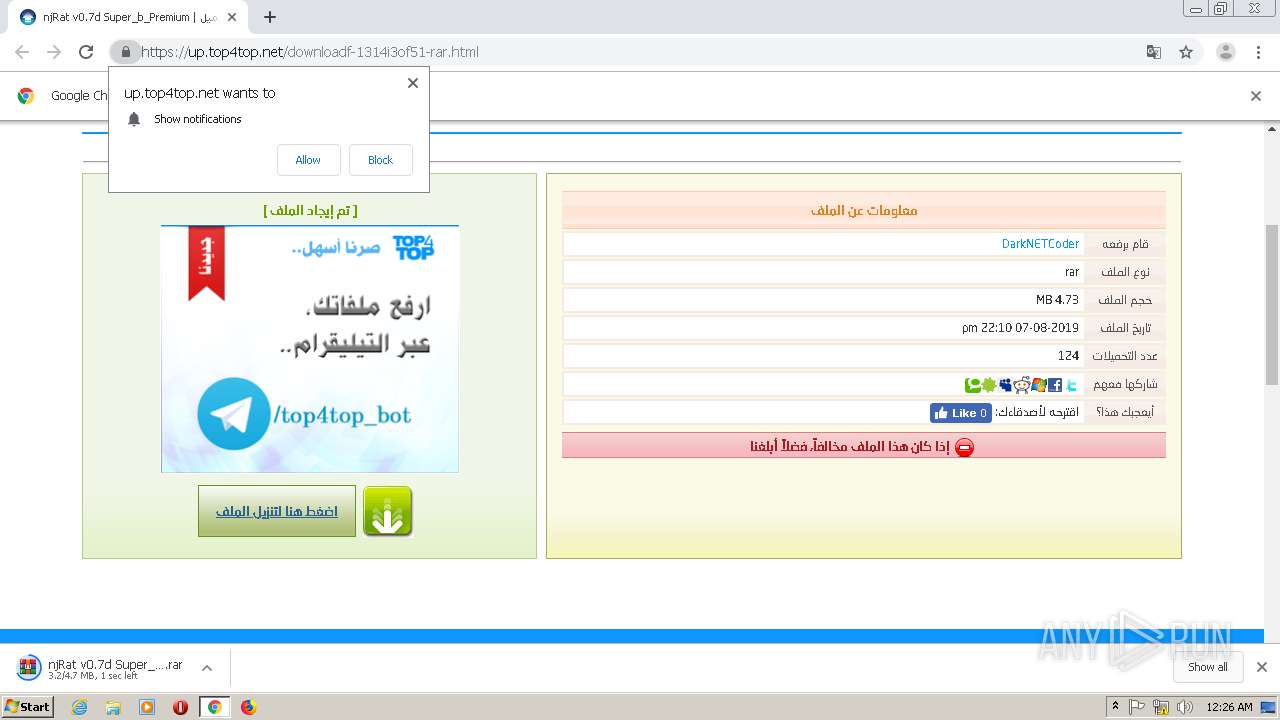The image size is (1280, 720).
Task: Open the network status tray icon
Action: 1161,707
